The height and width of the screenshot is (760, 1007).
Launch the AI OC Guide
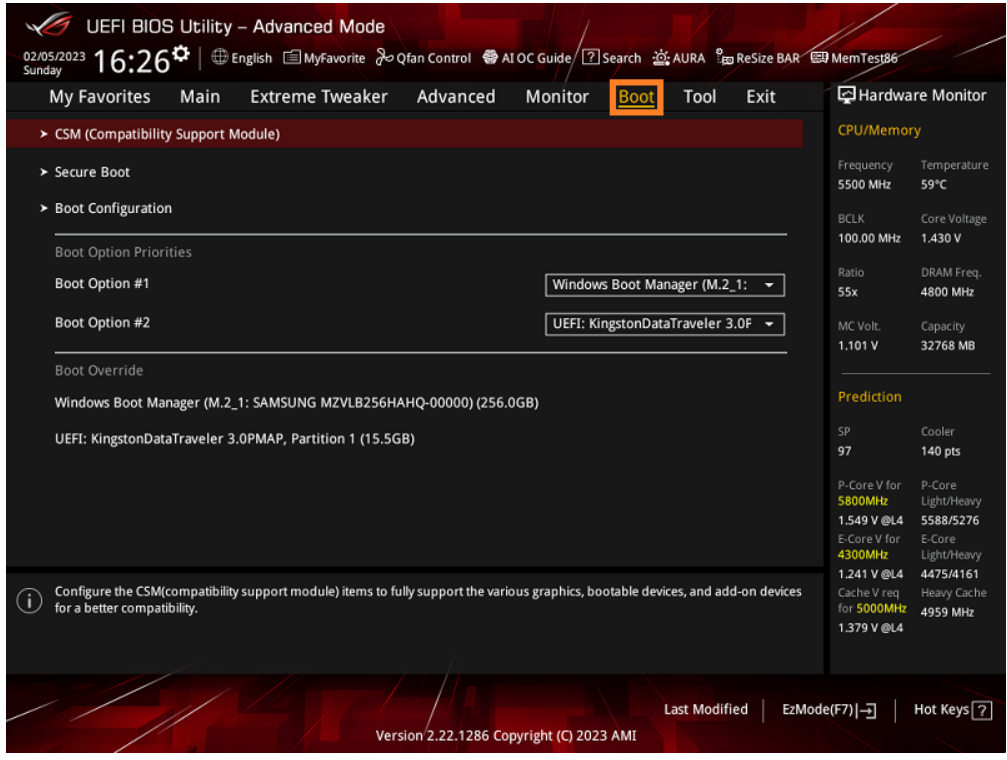528,58
